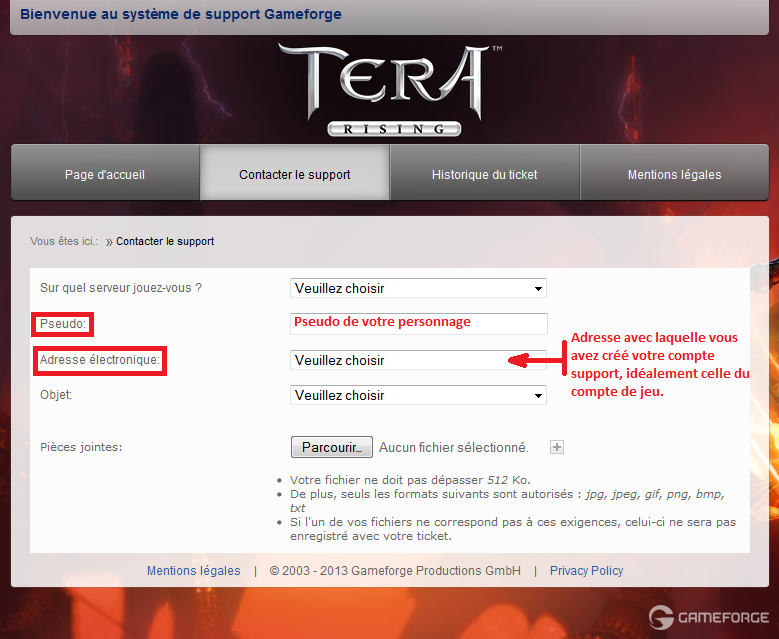This screenshot has width=779, height=639.
Task: Click the Aucun fichier sélectionné file text
Action: click(454, 447)
